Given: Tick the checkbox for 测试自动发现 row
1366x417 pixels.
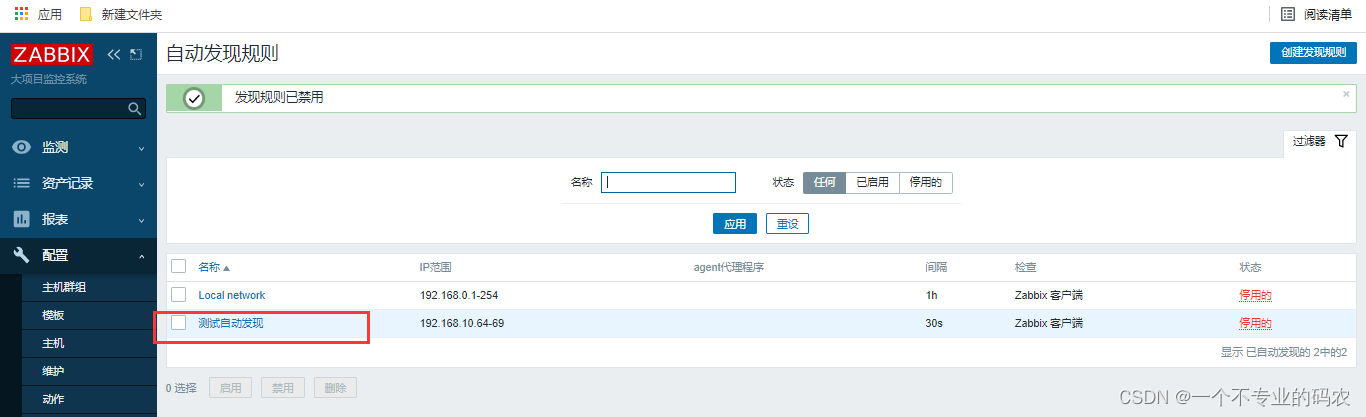Looking at the screenshot, I should pos(178,323).
